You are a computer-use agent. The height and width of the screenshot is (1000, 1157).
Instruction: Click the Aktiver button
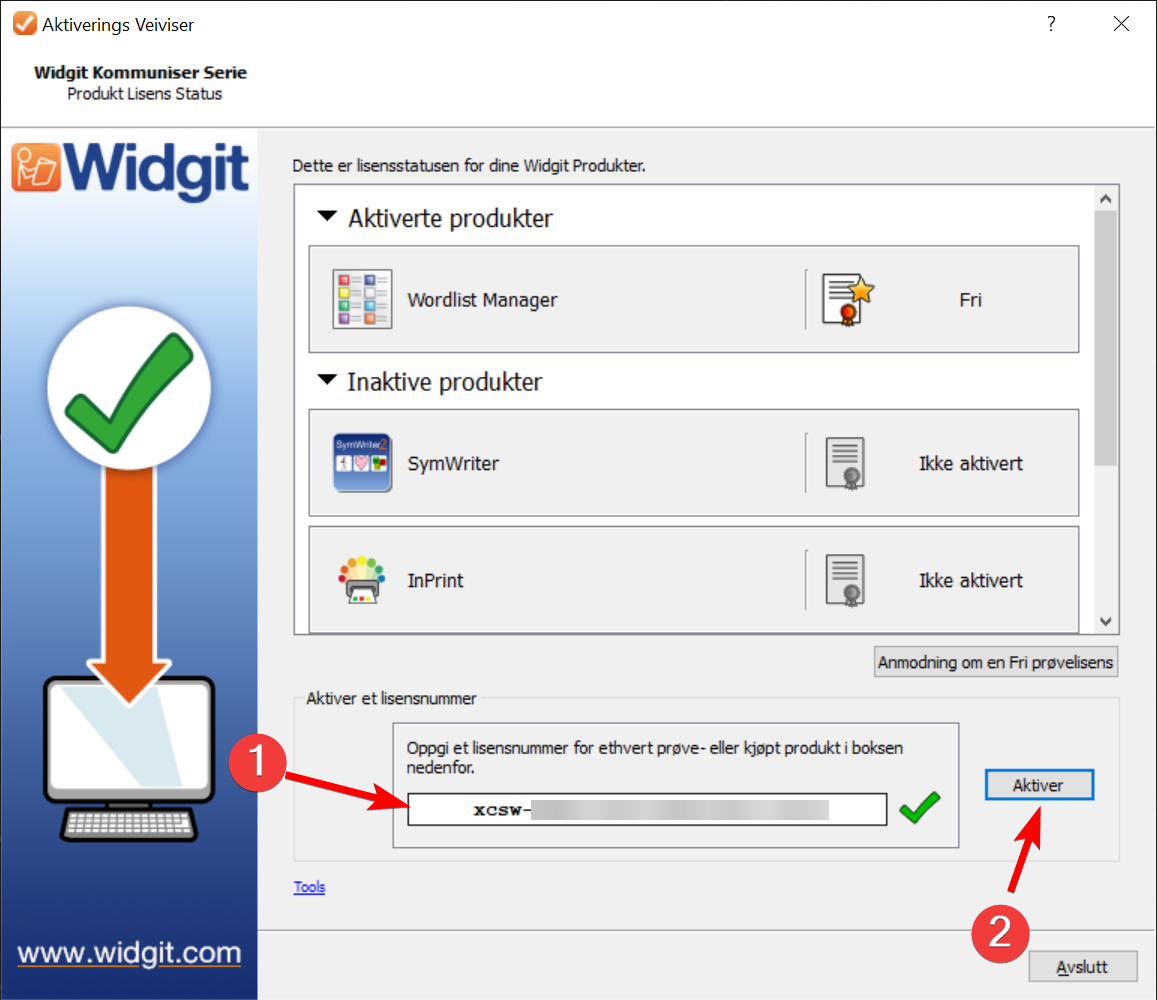1039,785
